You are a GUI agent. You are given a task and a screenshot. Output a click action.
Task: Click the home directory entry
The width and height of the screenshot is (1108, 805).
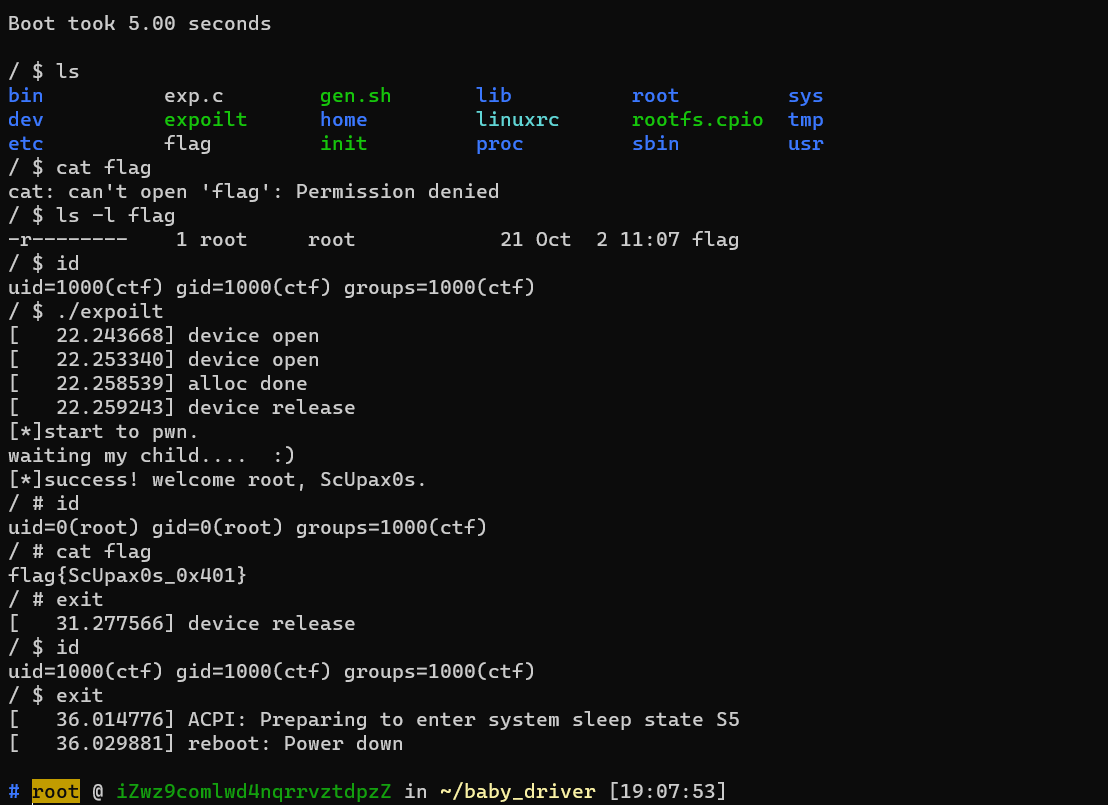click(x=343, y=120)
